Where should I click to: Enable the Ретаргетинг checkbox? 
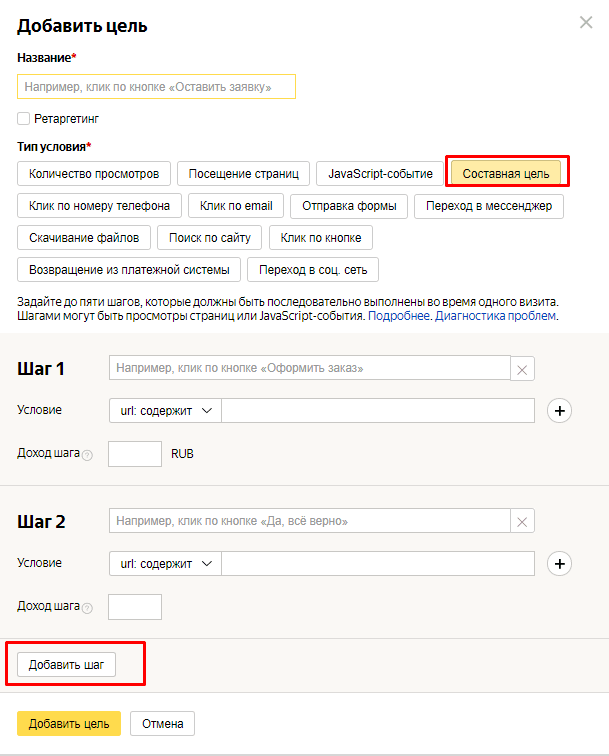(24, 119)
